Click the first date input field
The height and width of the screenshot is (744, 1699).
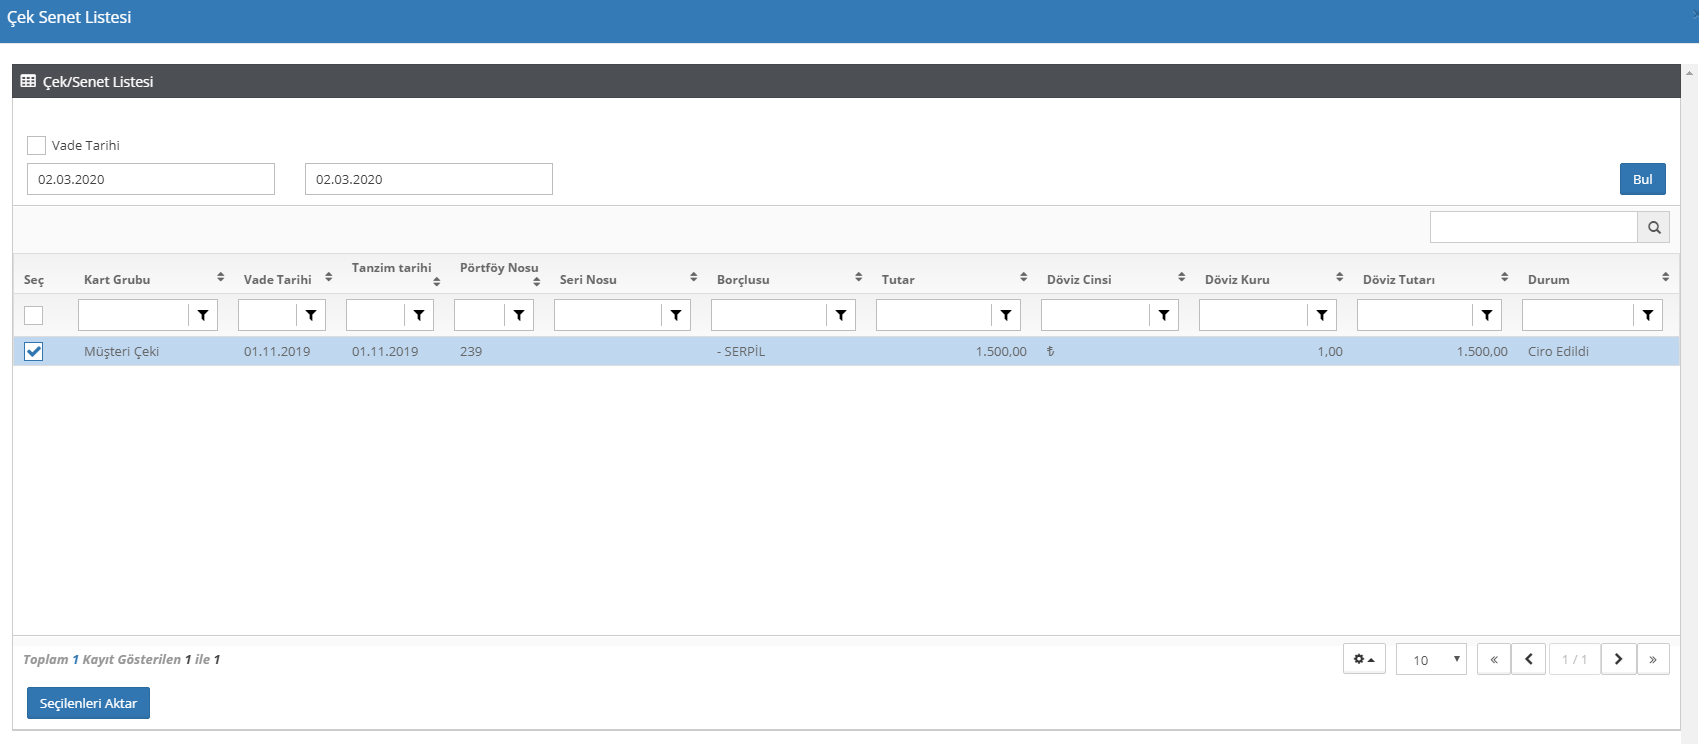(151, 179)
